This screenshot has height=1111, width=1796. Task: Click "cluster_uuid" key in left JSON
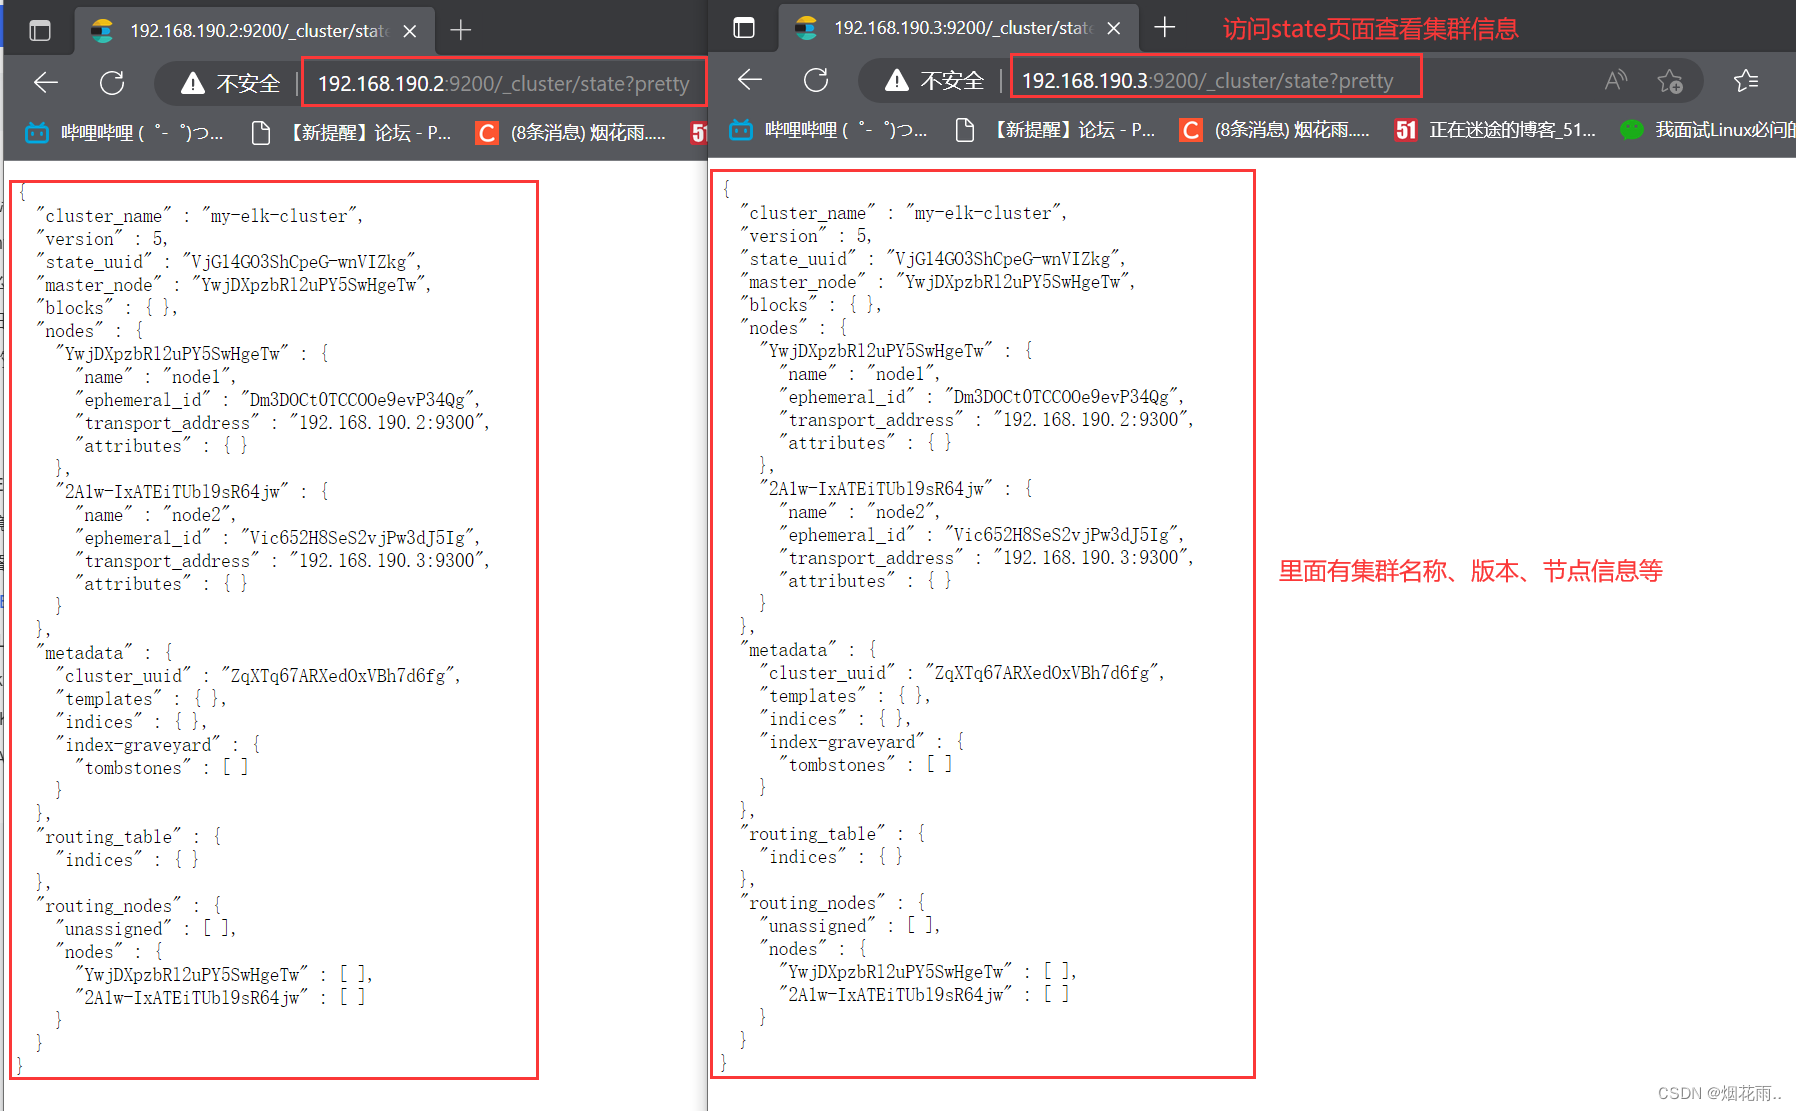pyautogui.click(x=125, y=676)
